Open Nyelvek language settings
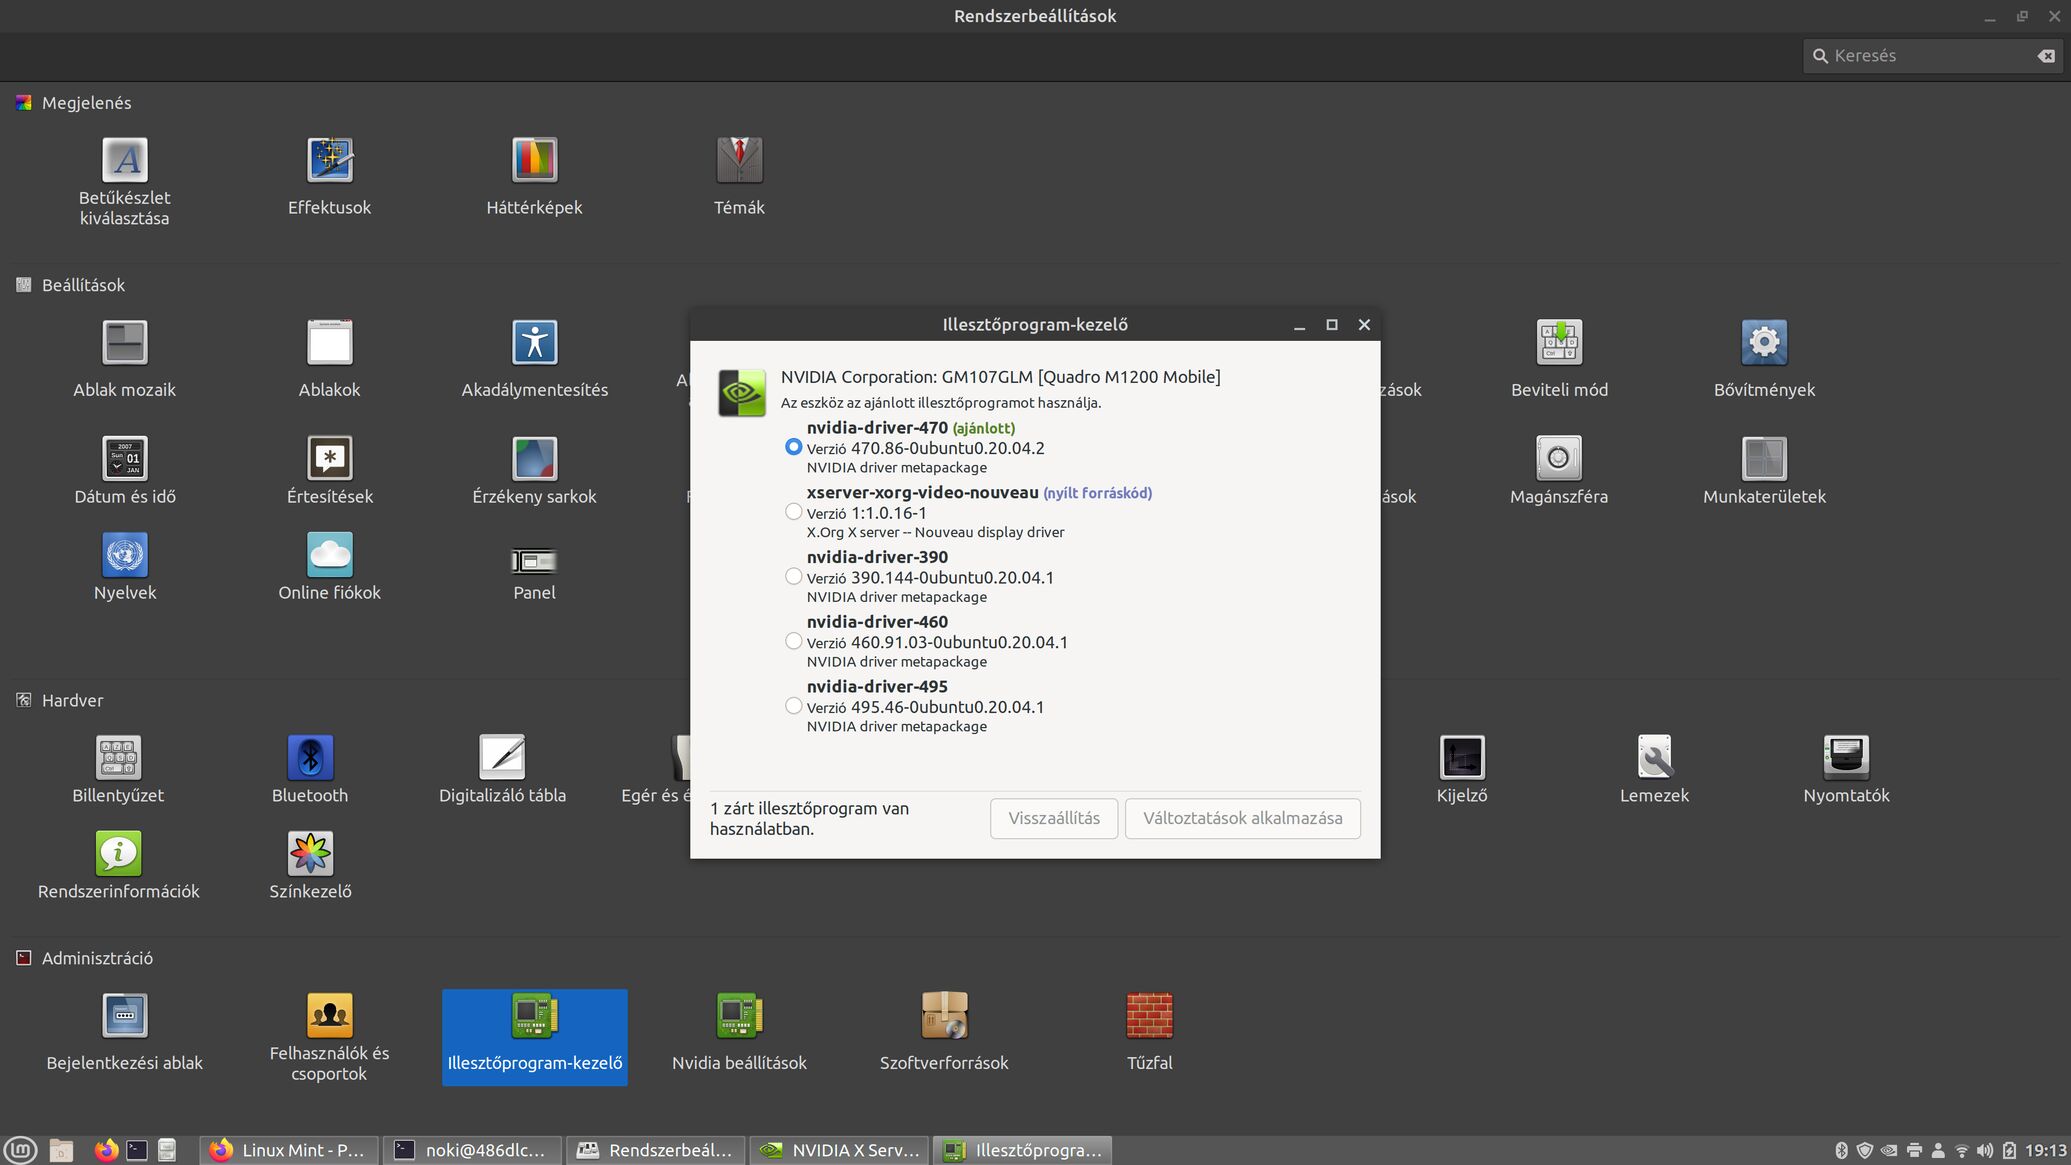2071x1165 pixels. [x=125, y=567]
